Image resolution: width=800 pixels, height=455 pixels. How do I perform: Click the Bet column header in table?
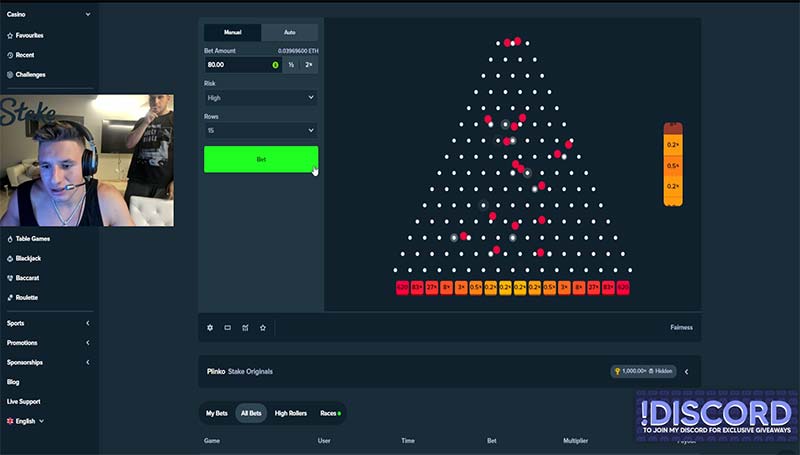492,441
